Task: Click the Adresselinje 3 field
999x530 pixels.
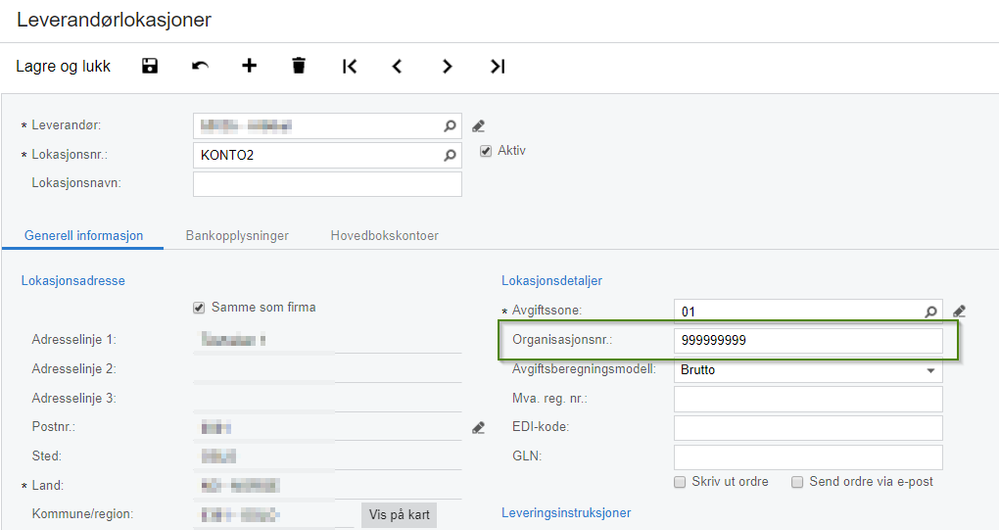Action: 327,398
